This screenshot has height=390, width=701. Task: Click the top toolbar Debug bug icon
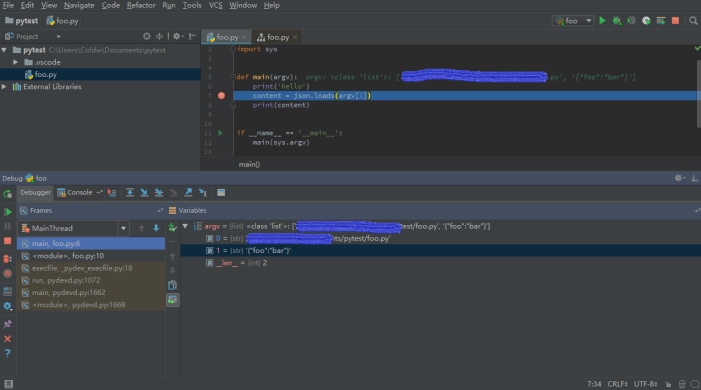click(617, 21)
